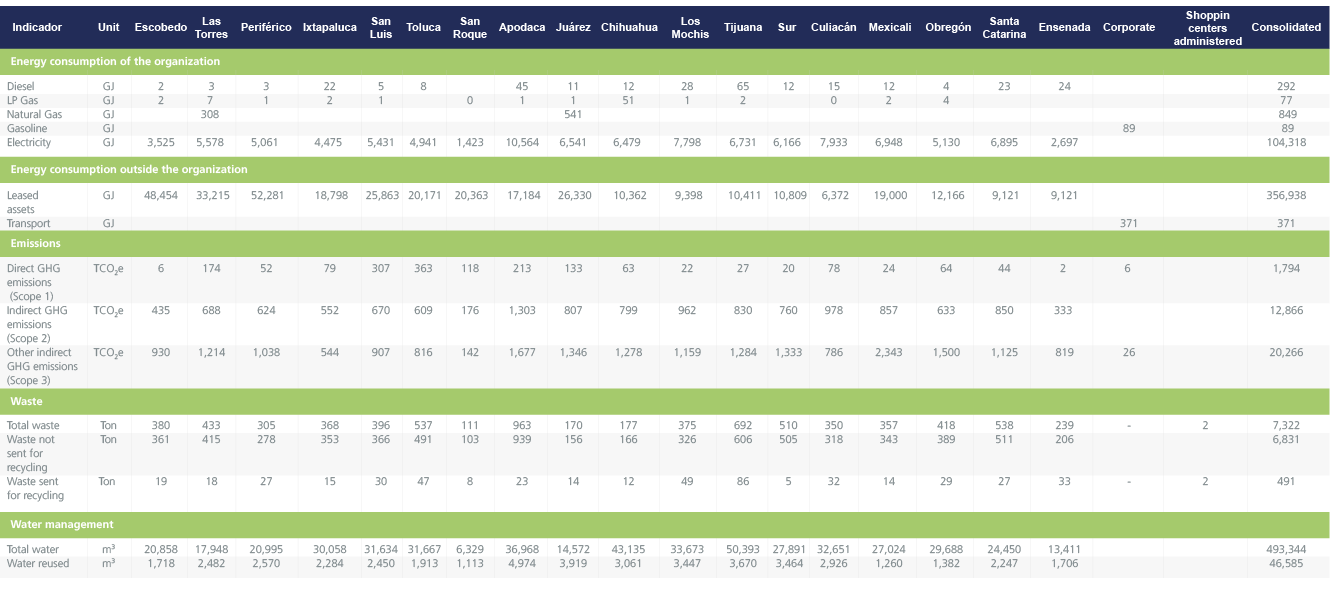Click the Shopping centers administered column header
Viewport: 1330px width, 590px height.
pyautogui.click(x=1207, y=28)
